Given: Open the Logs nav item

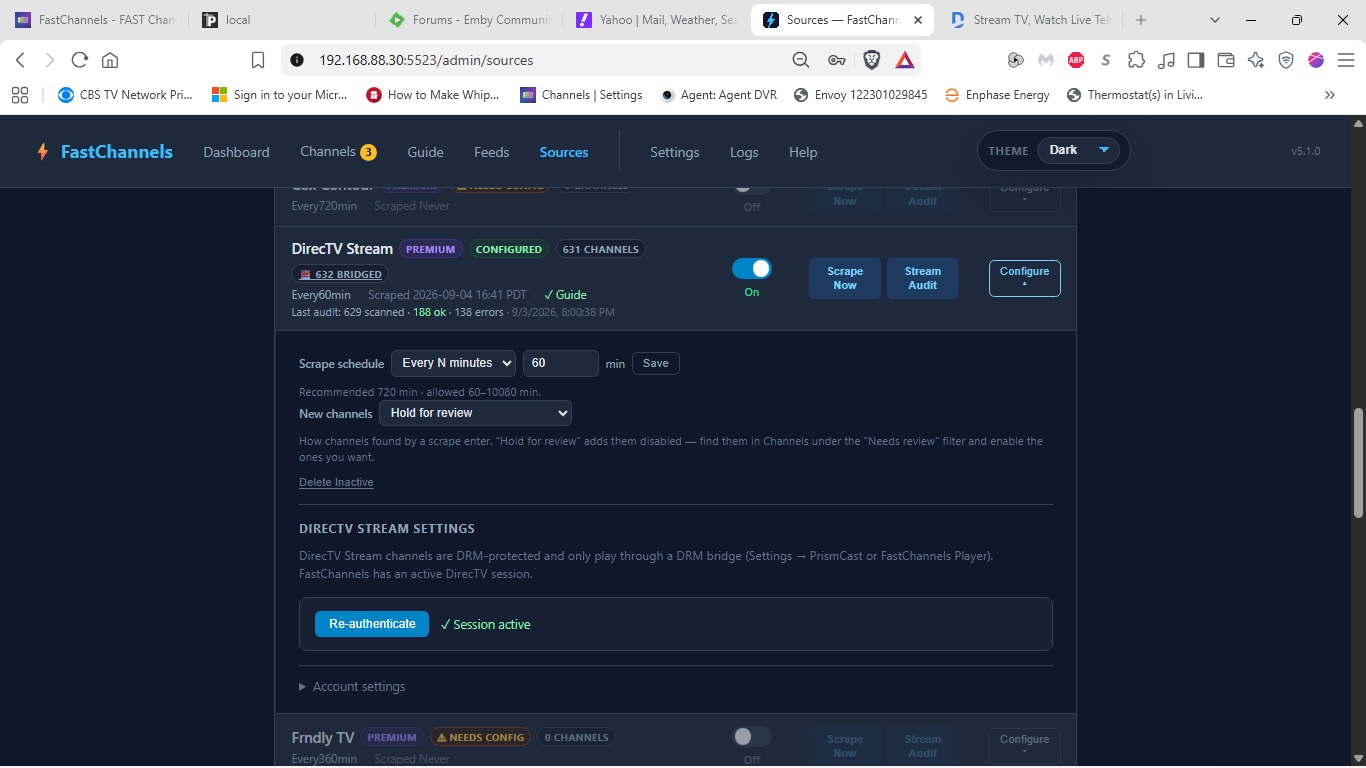Looking at the screenshot, I should [x=744, y=152].
